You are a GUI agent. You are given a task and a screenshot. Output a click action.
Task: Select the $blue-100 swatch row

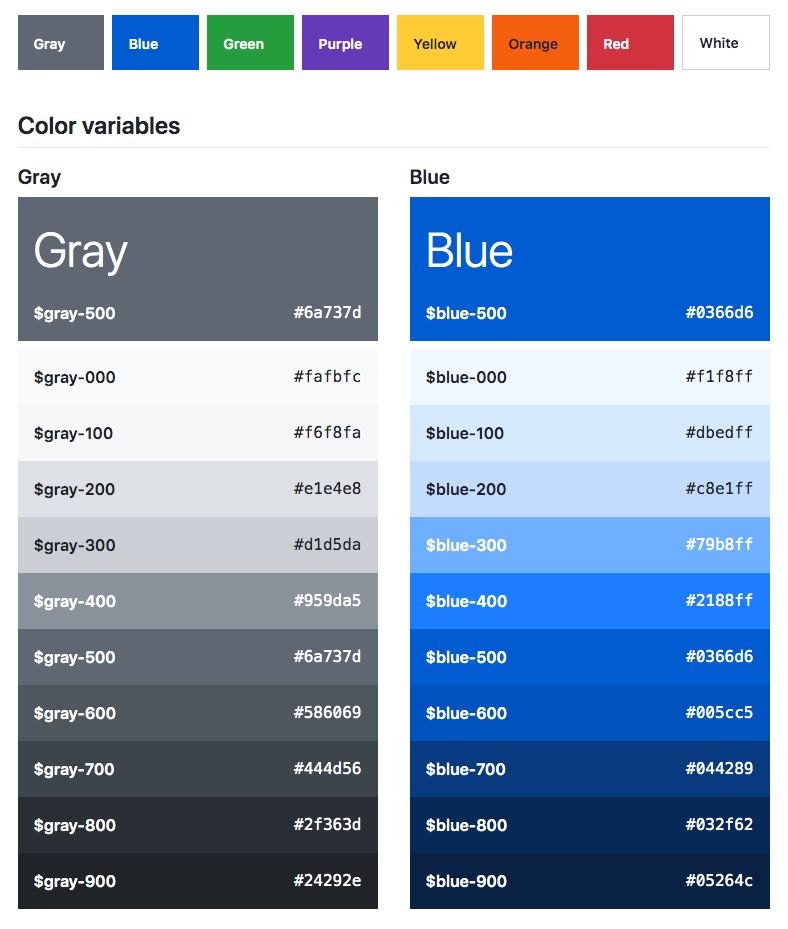click(590, 433)
